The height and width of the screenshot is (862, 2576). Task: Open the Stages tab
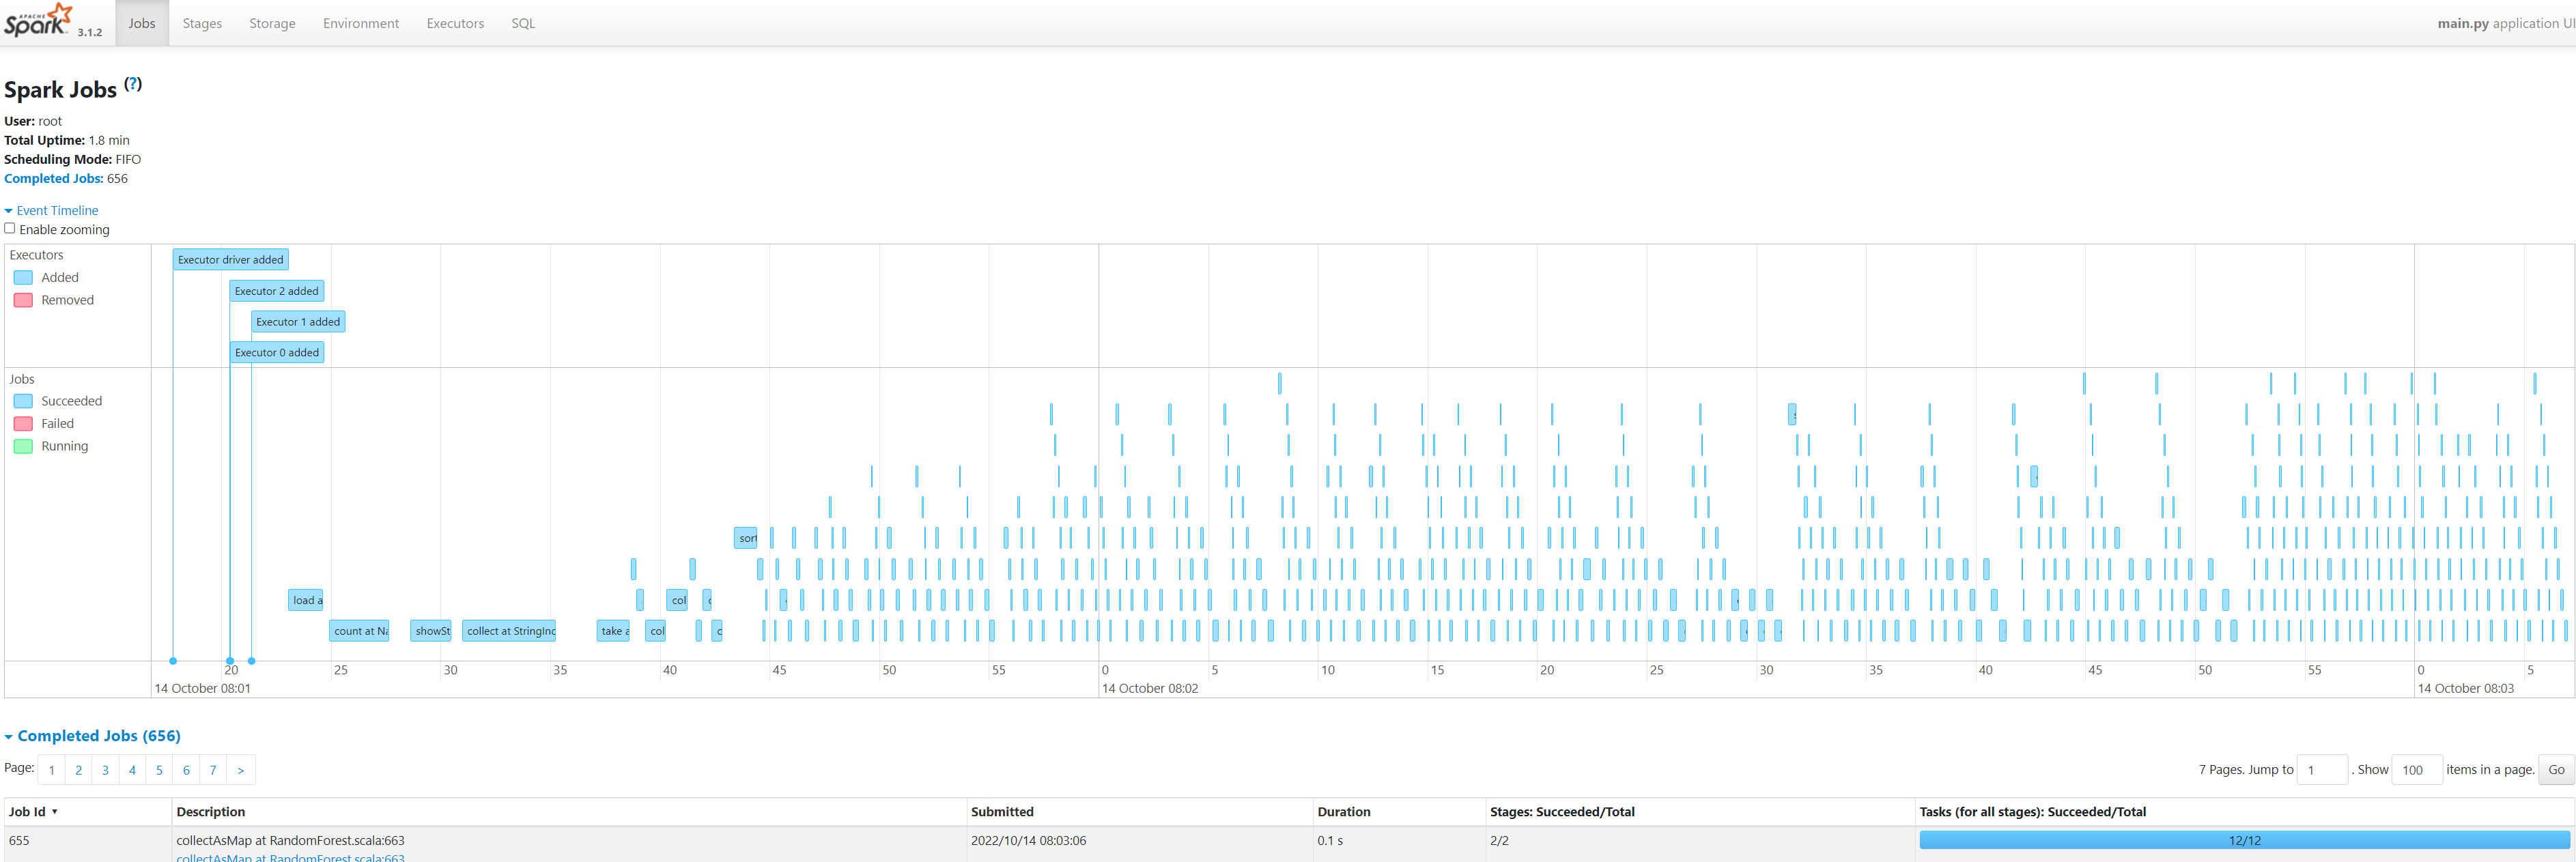point(202,23)
